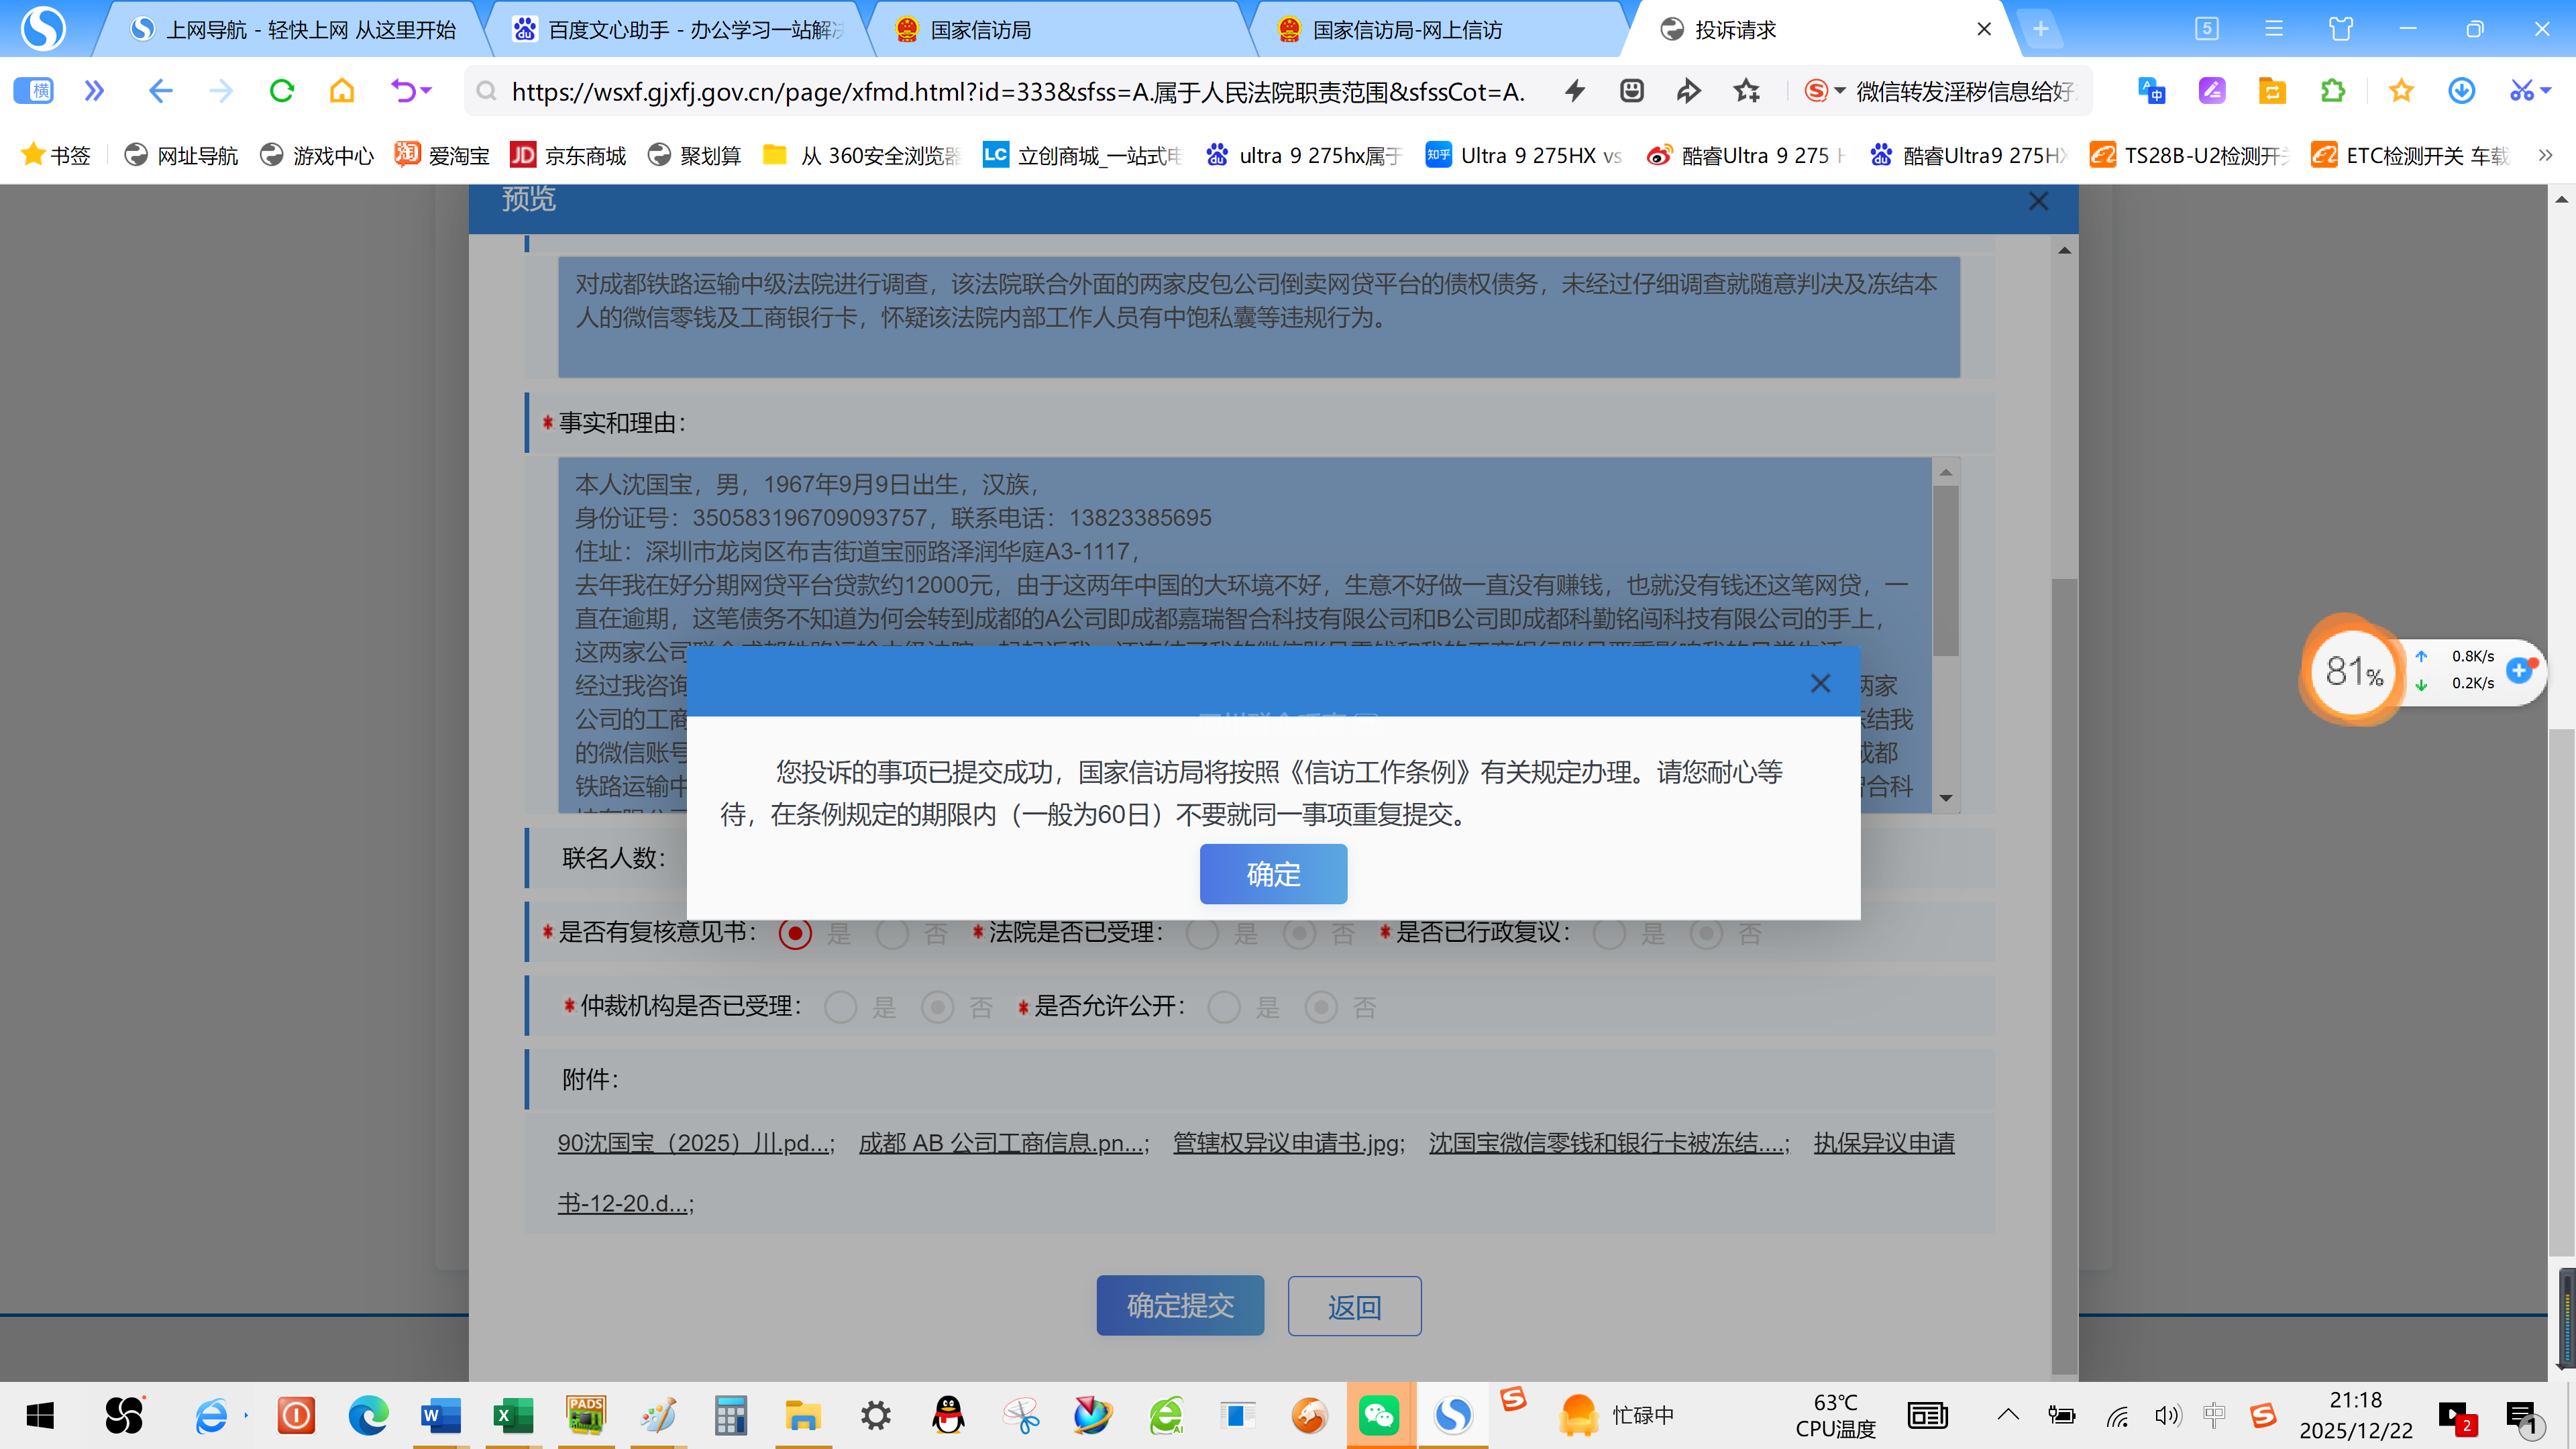Image resolution: width=2576 pixels, height=1449 pixels.
Task: Open the downloads icon in toolbar
Action: pos(2461,91)
